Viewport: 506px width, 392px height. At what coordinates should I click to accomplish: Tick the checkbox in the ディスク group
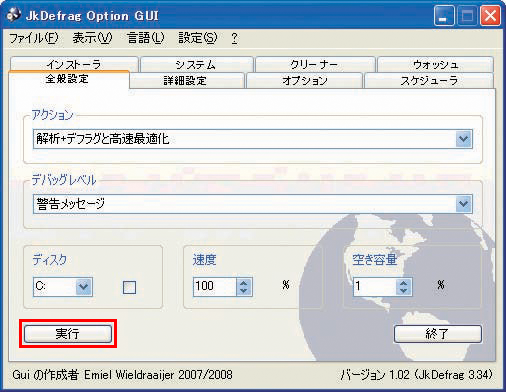click(x=129, y=287)
